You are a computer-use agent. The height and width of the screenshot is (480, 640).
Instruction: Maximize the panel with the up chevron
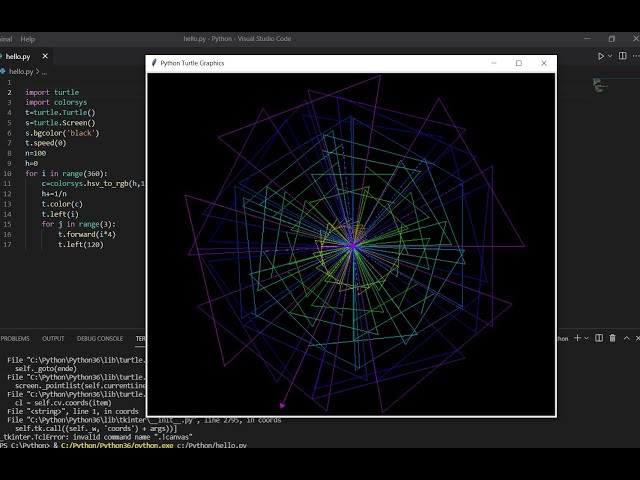(627, 338)
